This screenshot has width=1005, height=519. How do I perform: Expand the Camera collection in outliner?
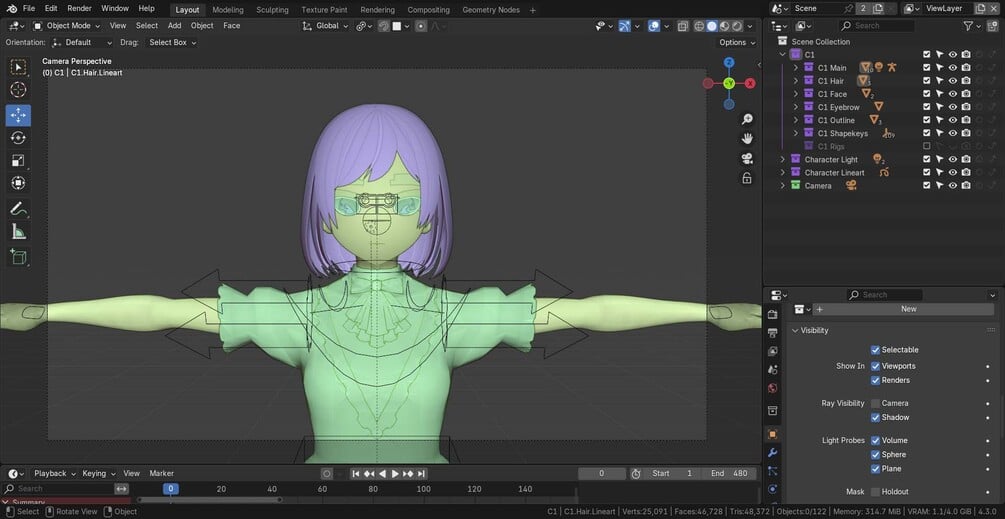point(783,186)
